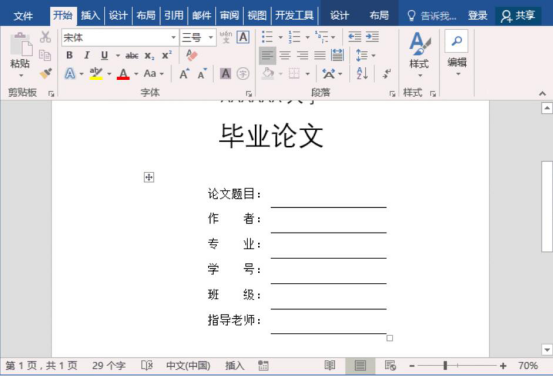Decrease font size with shrink A

point(202,74)
